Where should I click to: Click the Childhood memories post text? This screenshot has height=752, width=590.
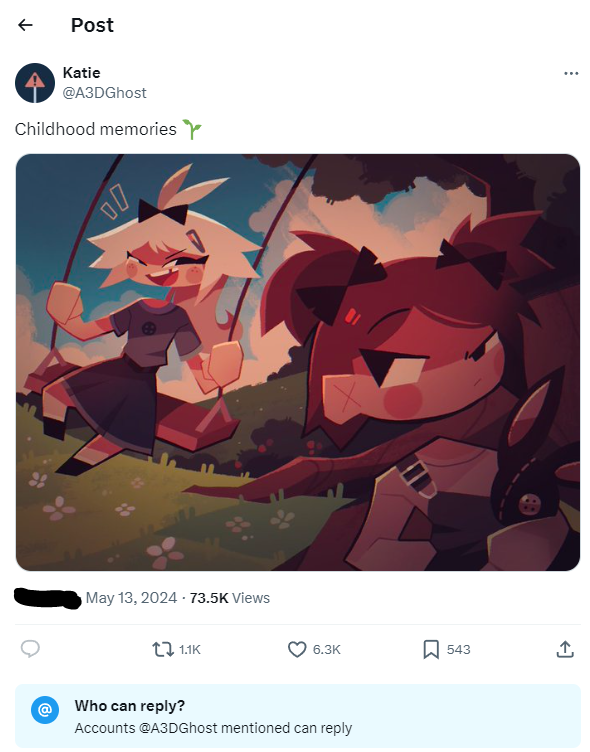[95, 129]
